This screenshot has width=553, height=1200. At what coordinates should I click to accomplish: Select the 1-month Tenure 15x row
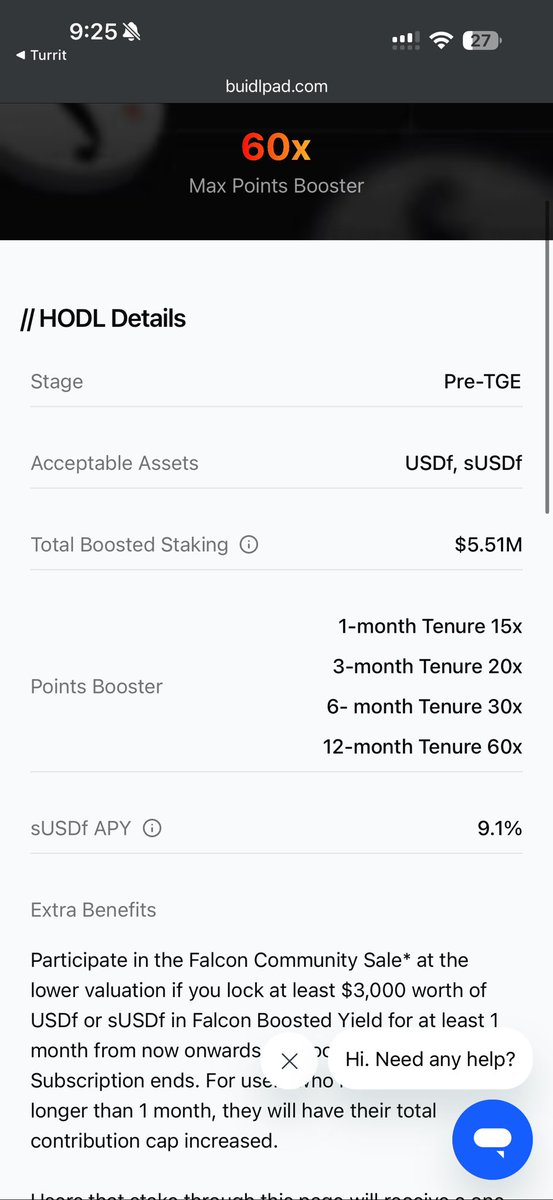pyautogui.click(x=430, y=627)
